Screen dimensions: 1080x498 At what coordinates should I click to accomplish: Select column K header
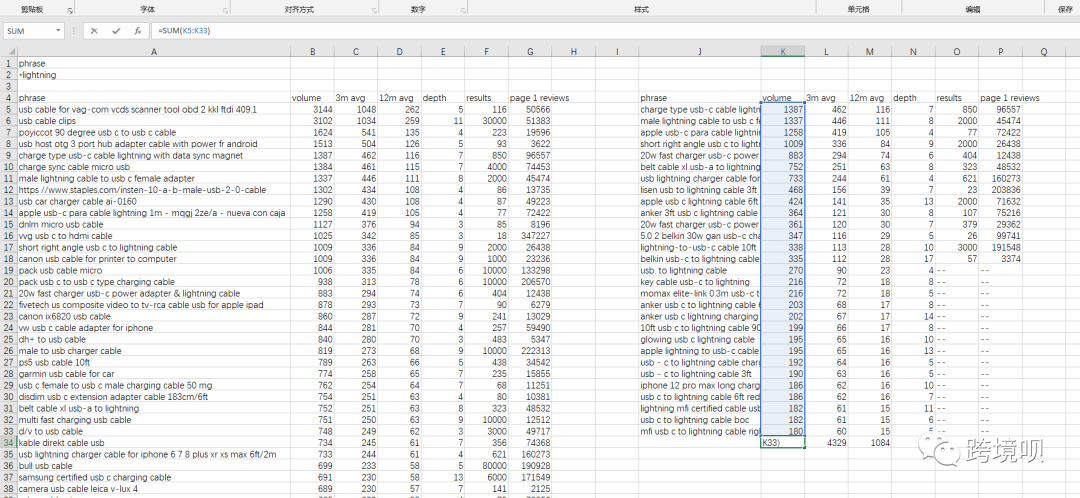pos(782,52)
